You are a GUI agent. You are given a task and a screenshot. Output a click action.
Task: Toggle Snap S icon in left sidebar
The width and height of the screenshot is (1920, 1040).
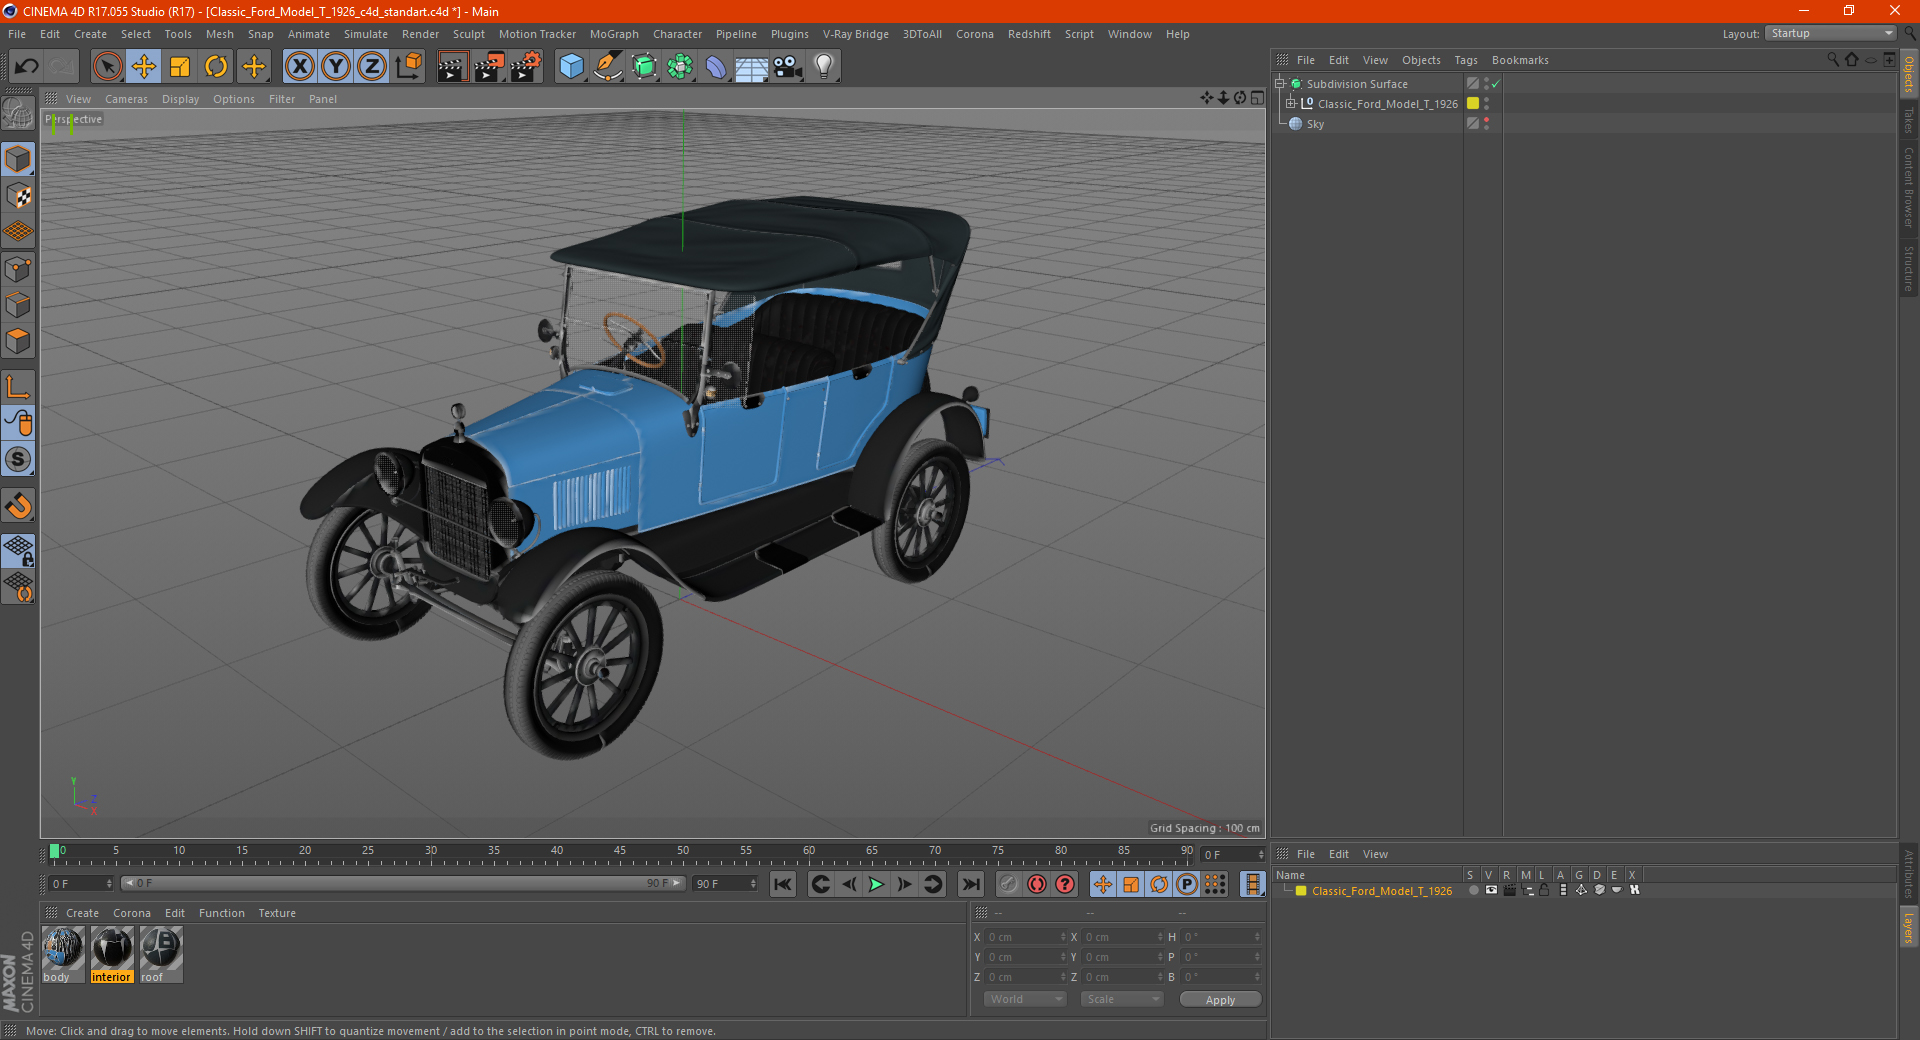pos(18,459)
